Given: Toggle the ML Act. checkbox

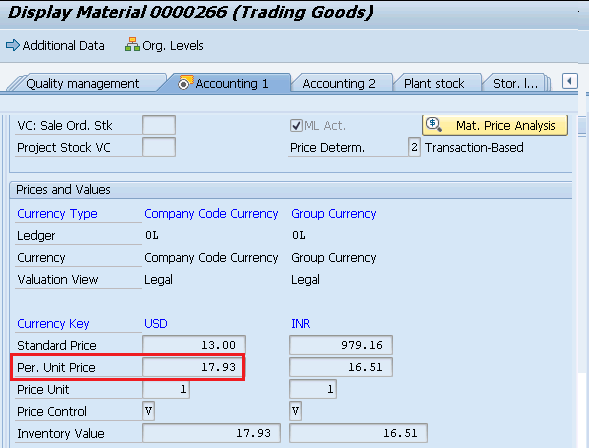Looking at the screenshot, I should (296, 125).
